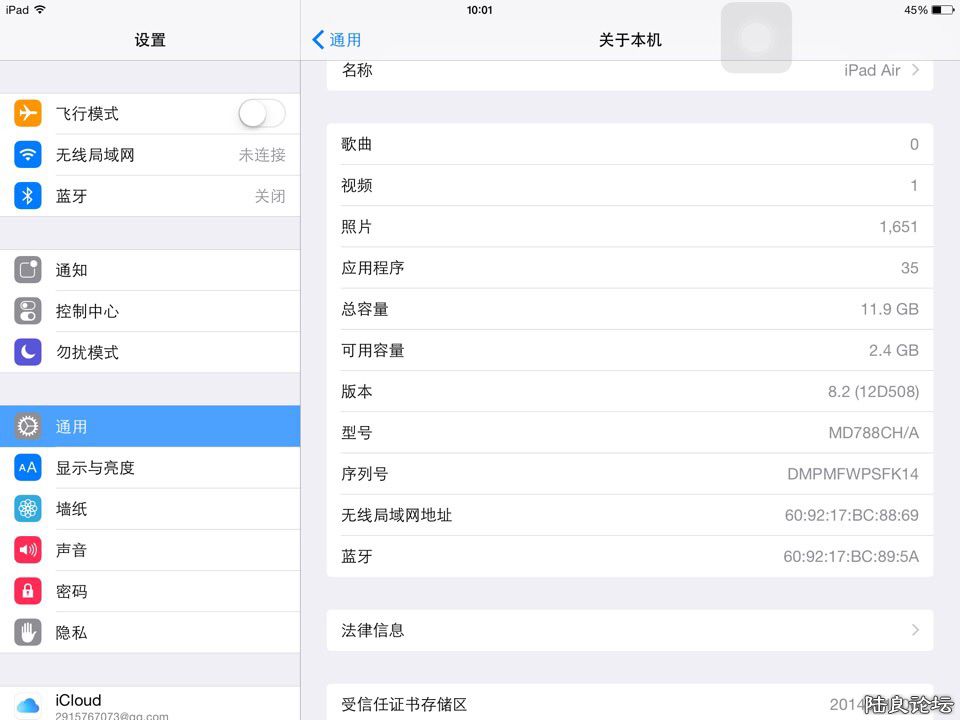Tap the Bluetooth icon in sidebar
The width and height of the screenshot is (960, 720).
pyautogui.click(x=28, y=196)
